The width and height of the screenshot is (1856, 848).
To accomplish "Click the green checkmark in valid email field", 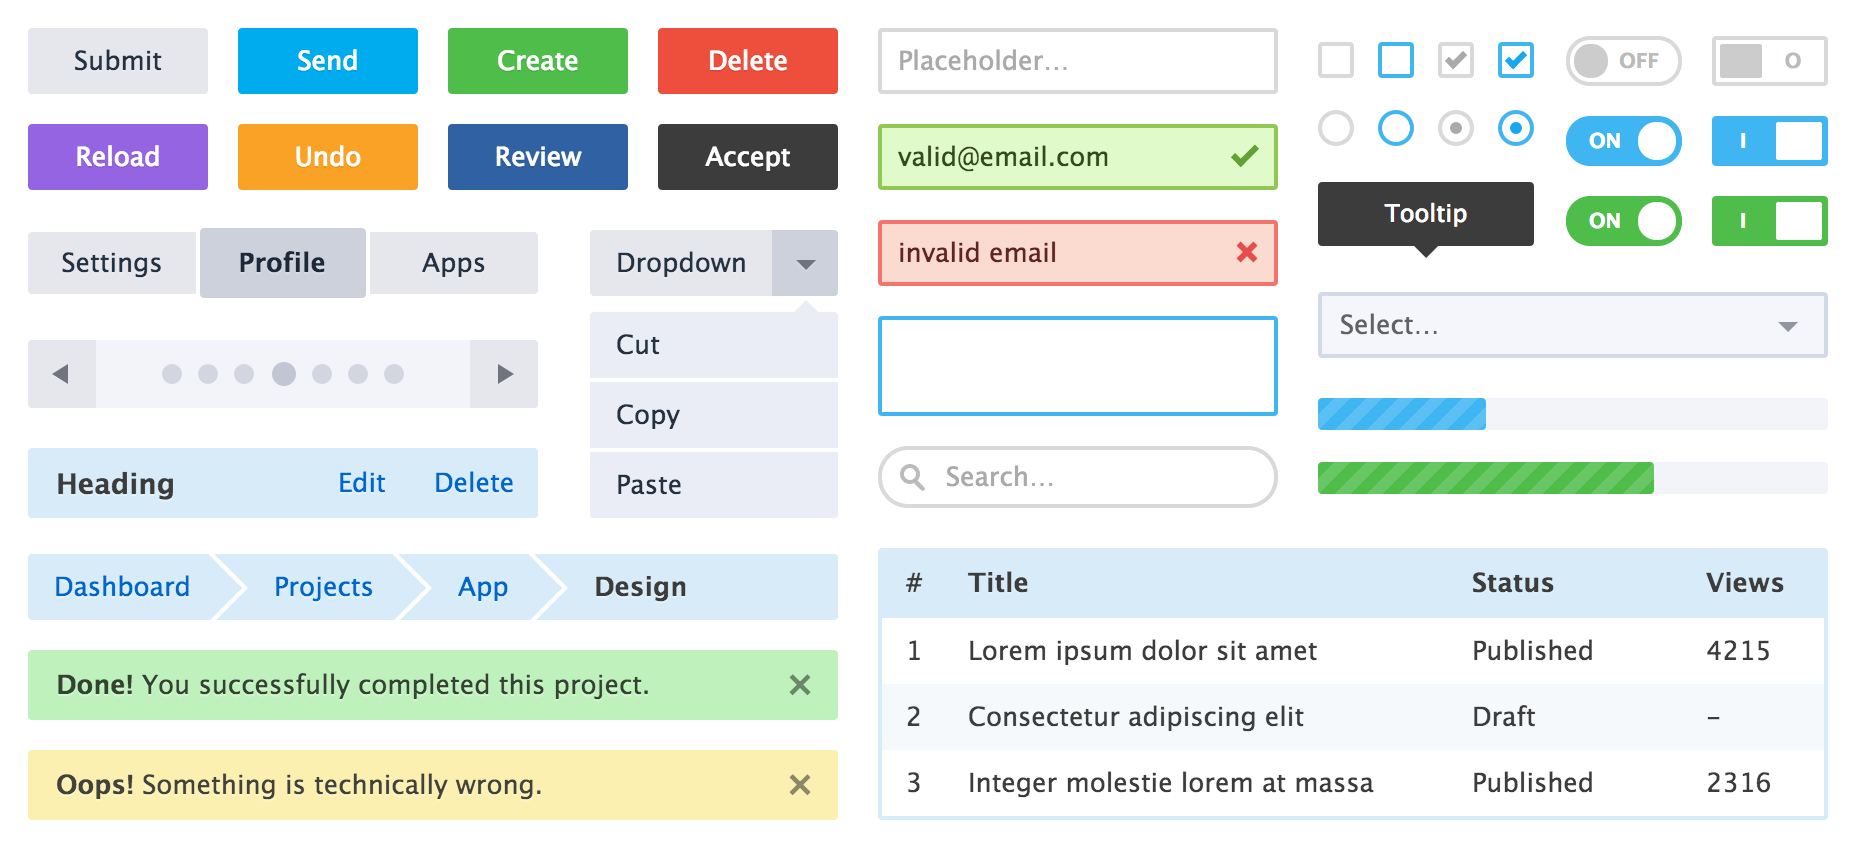I will click(x=1244, y=156).
